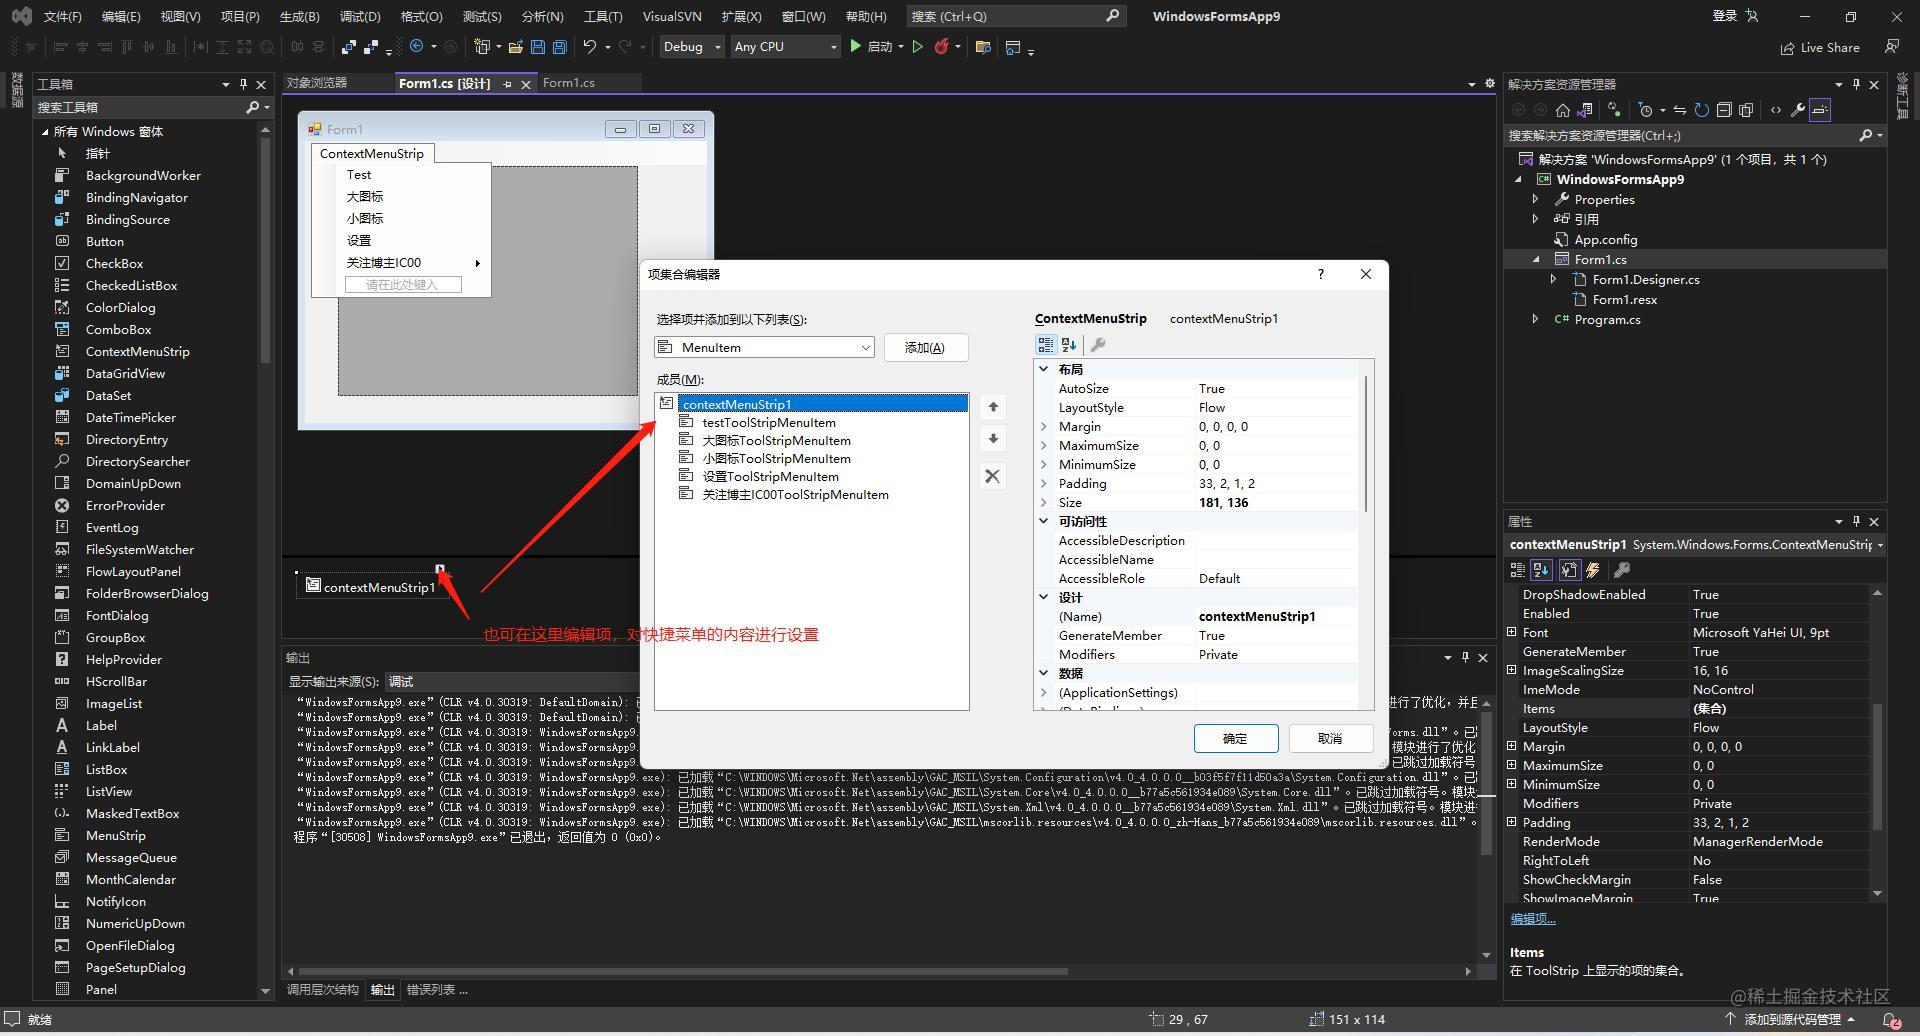Screen dimensions: 1920x1036
Task: Toggle Preview Selected Items in Solution Explorer
Action: coord(1820,110)
